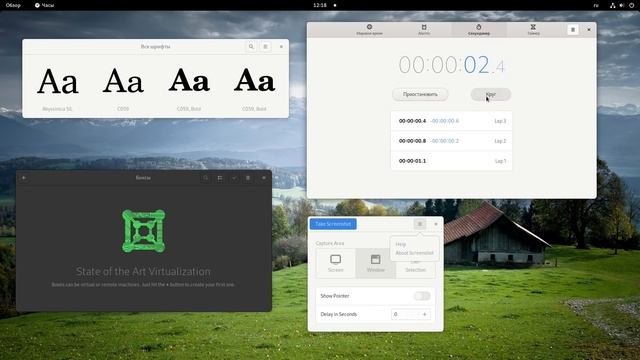Click lap time 00:00:01.1
This screenshot has width=640, height=360.
coord(412,161)
